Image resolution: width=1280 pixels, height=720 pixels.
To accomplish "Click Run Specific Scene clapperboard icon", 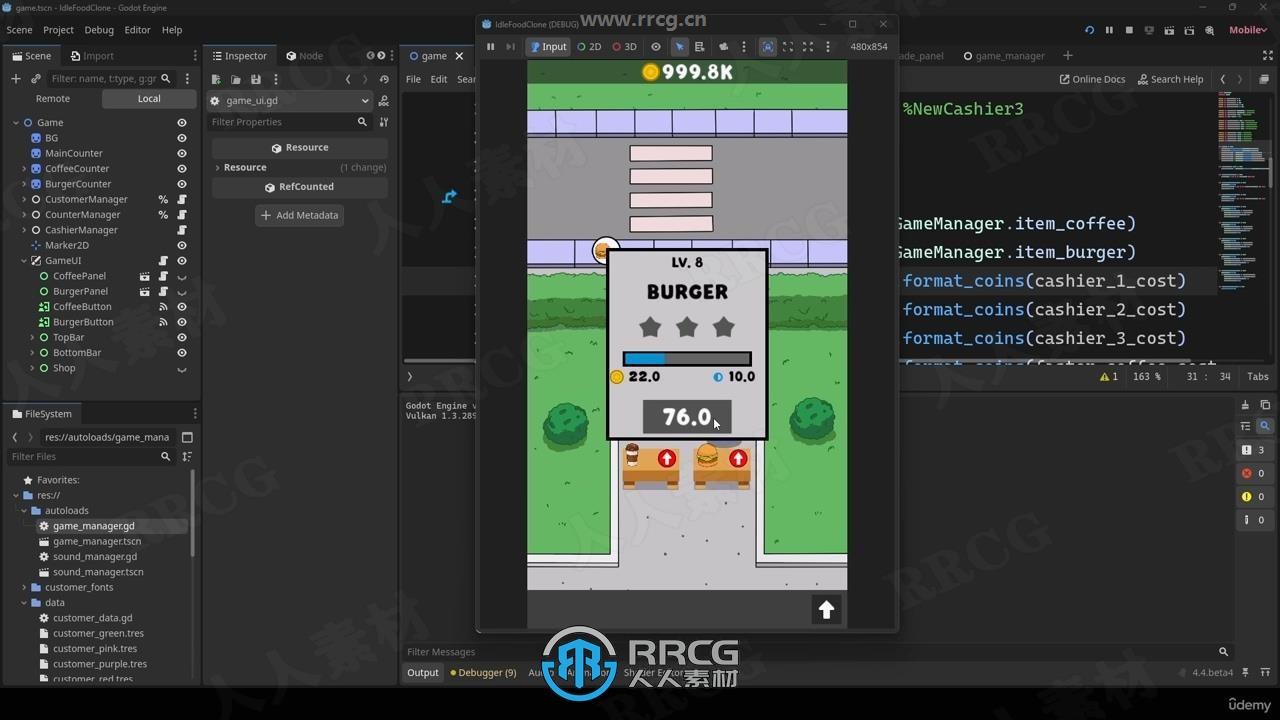I will [x=1190, y=30].
